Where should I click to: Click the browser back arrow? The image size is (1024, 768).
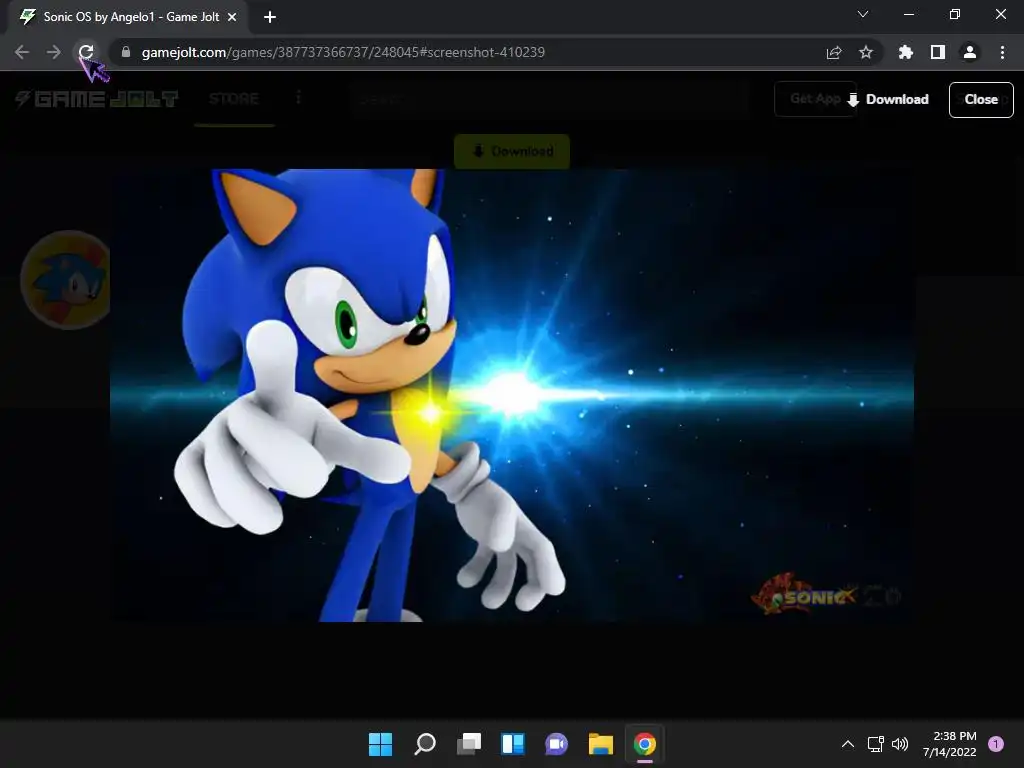click(22, 52)
